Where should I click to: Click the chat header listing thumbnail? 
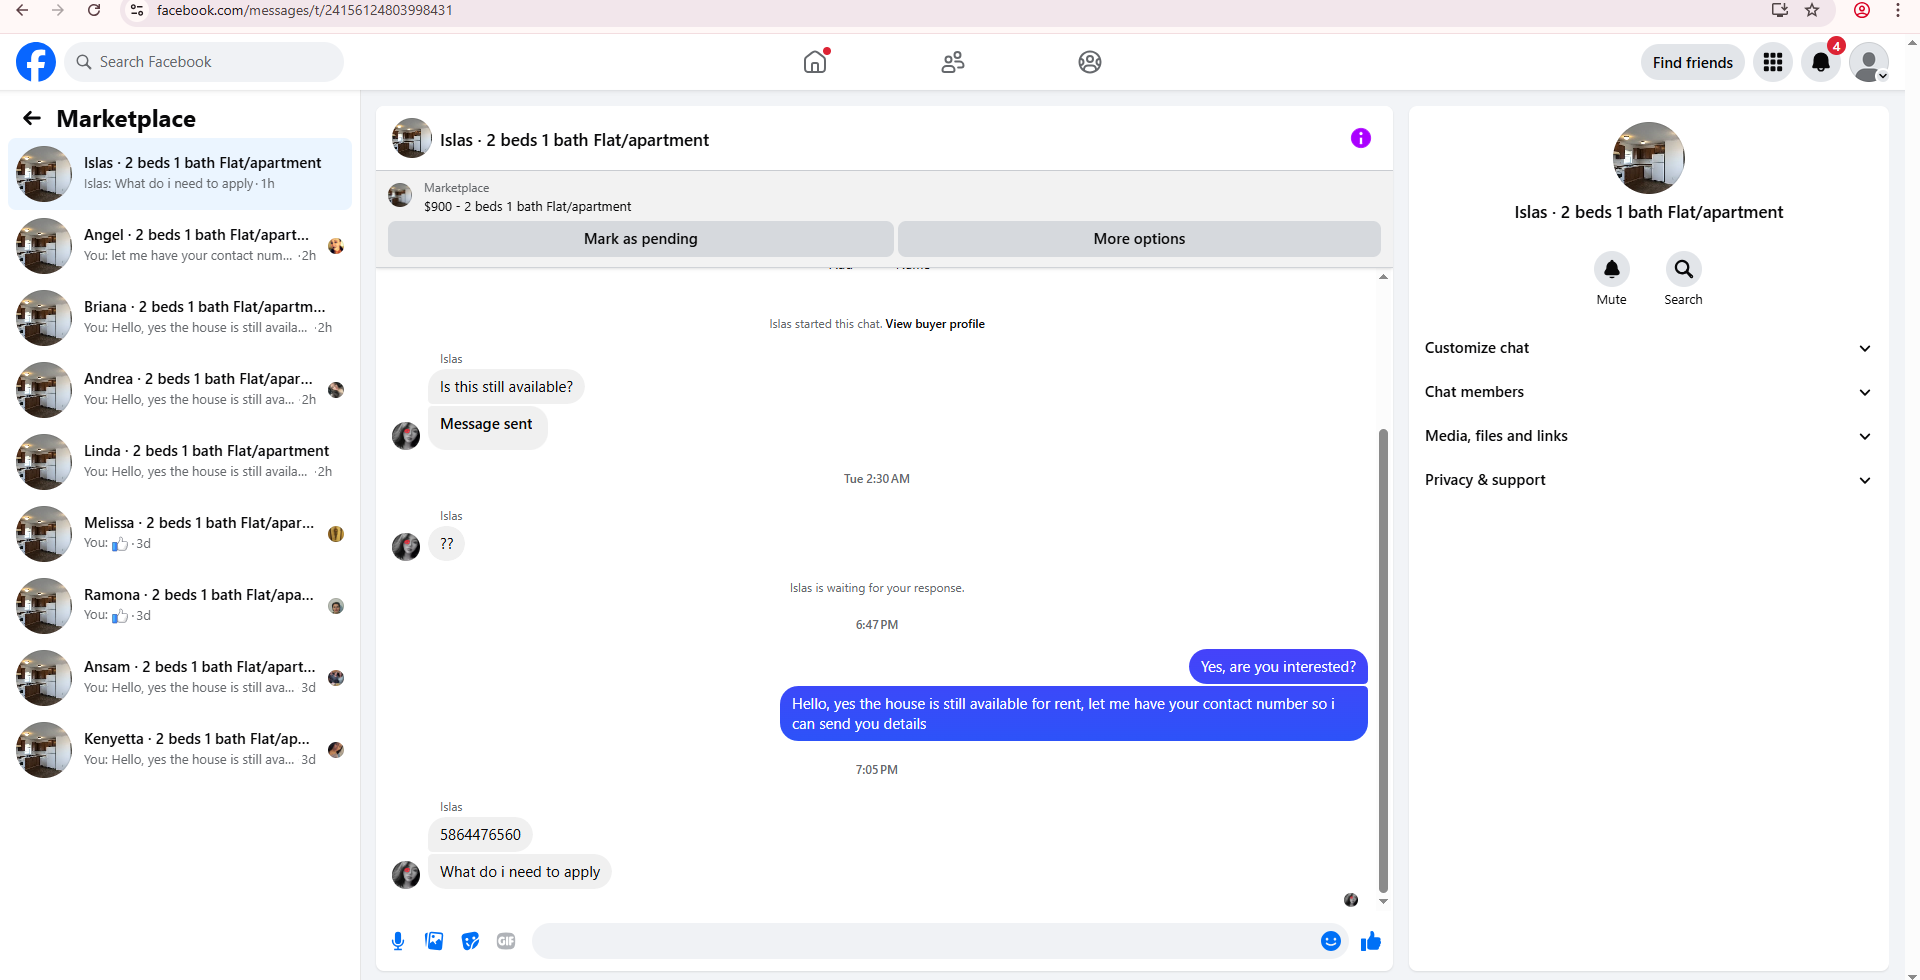(412, 139)
